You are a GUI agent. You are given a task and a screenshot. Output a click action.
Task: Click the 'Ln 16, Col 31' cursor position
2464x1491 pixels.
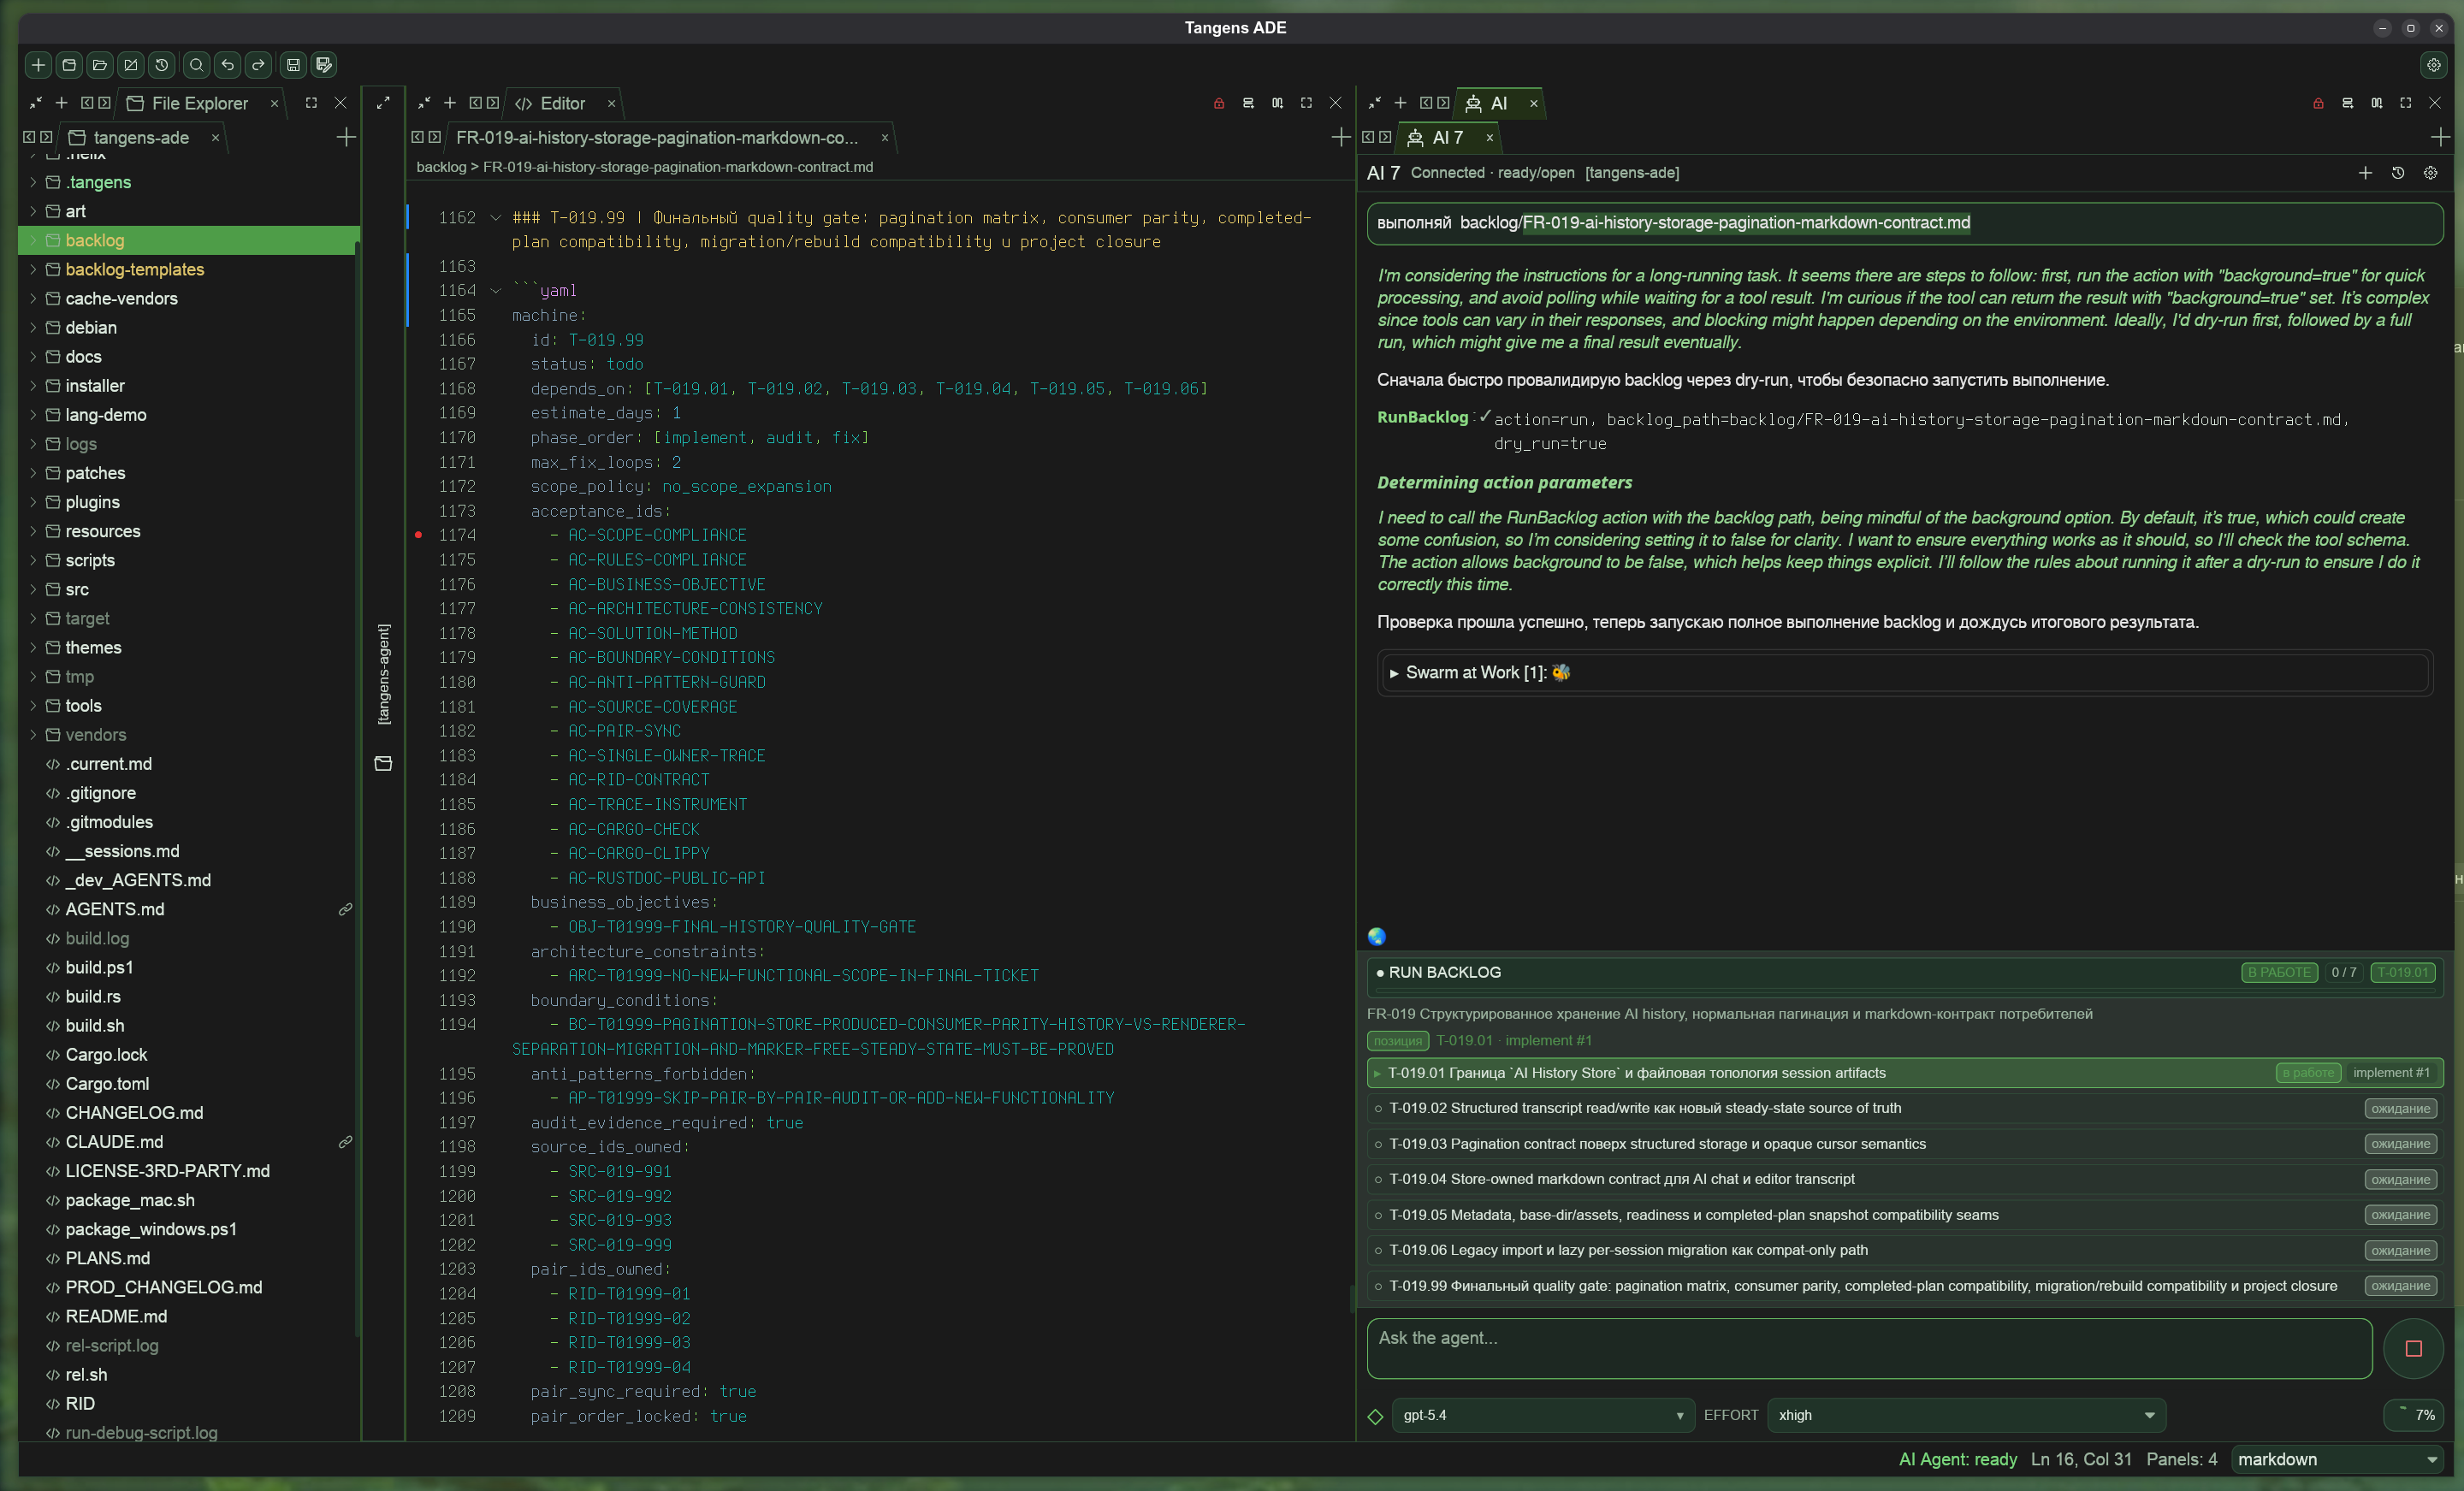(2081, 1460)
